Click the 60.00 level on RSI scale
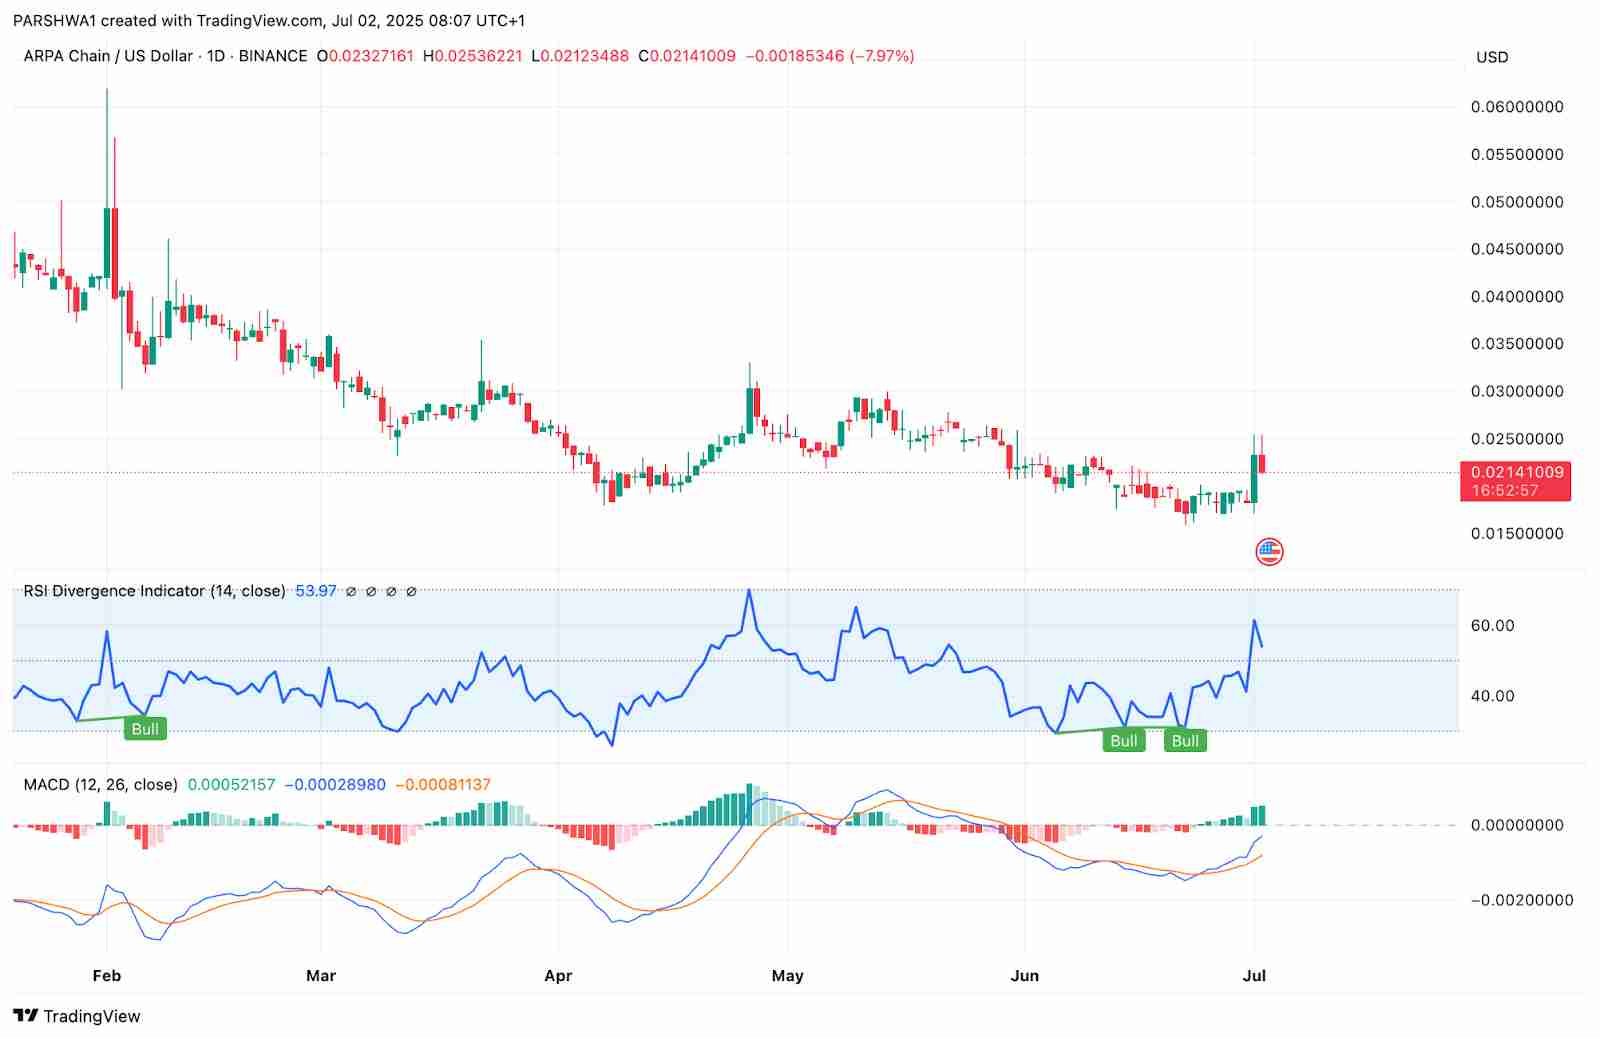 [1492, 626]
